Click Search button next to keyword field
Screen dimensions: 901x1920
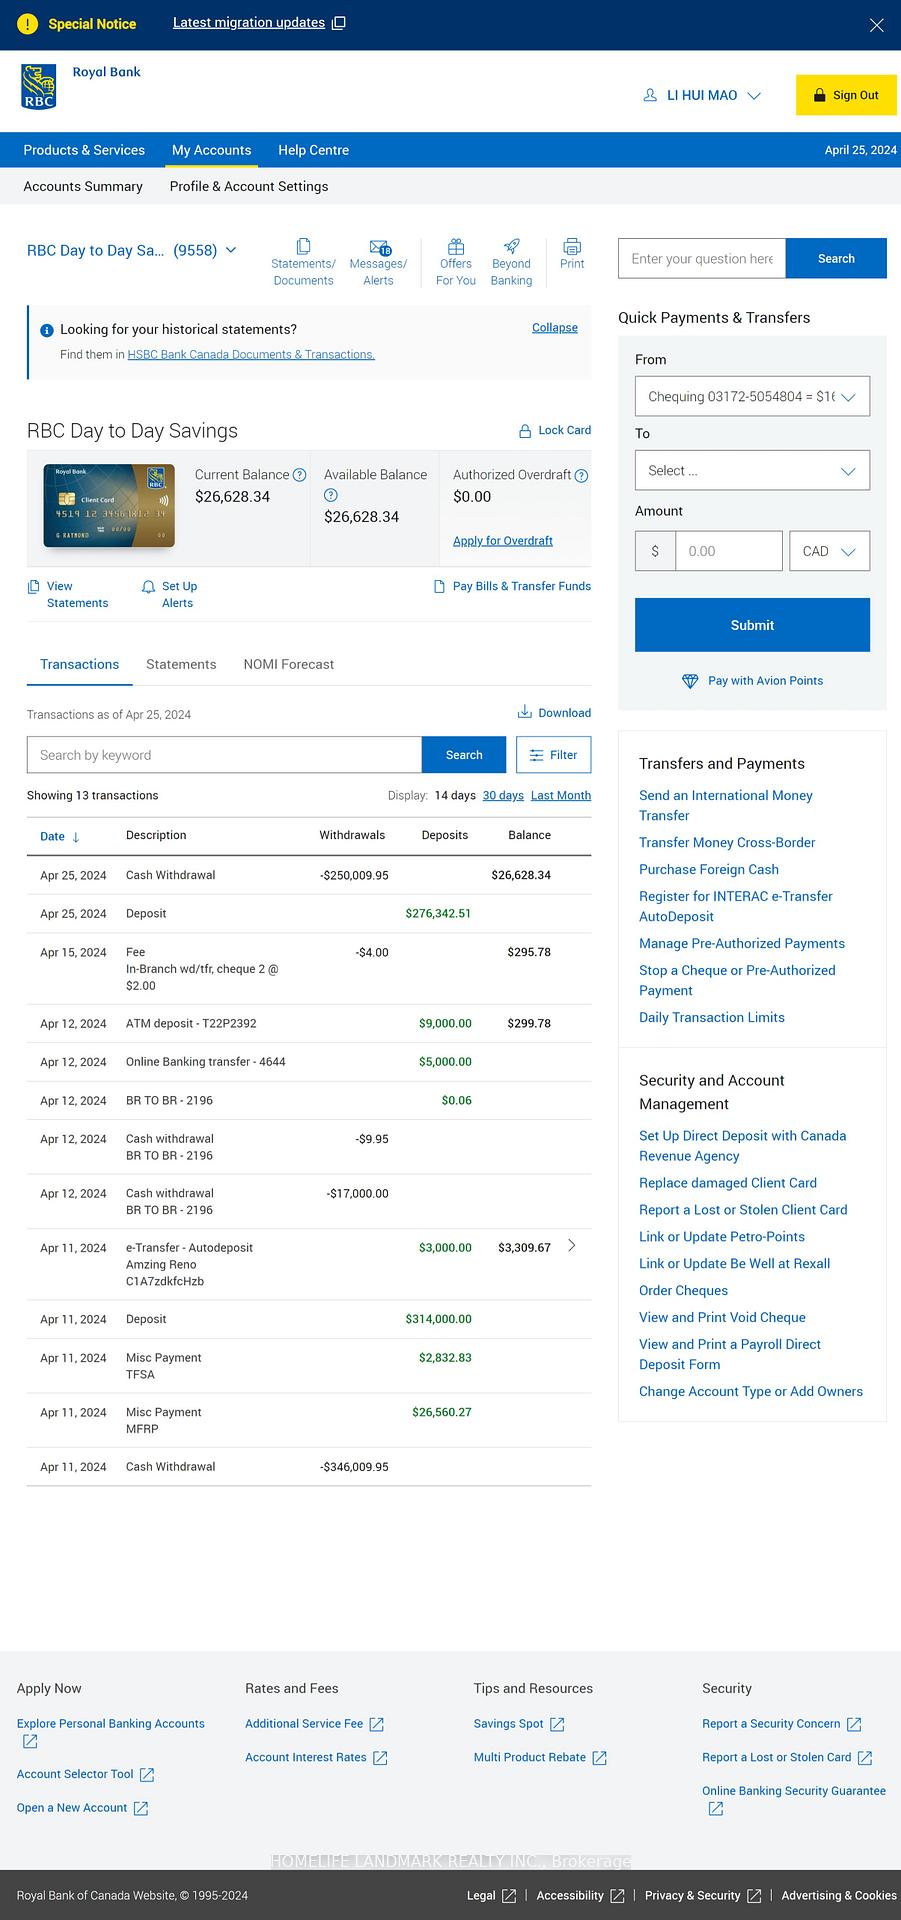(x=464, y=755)
